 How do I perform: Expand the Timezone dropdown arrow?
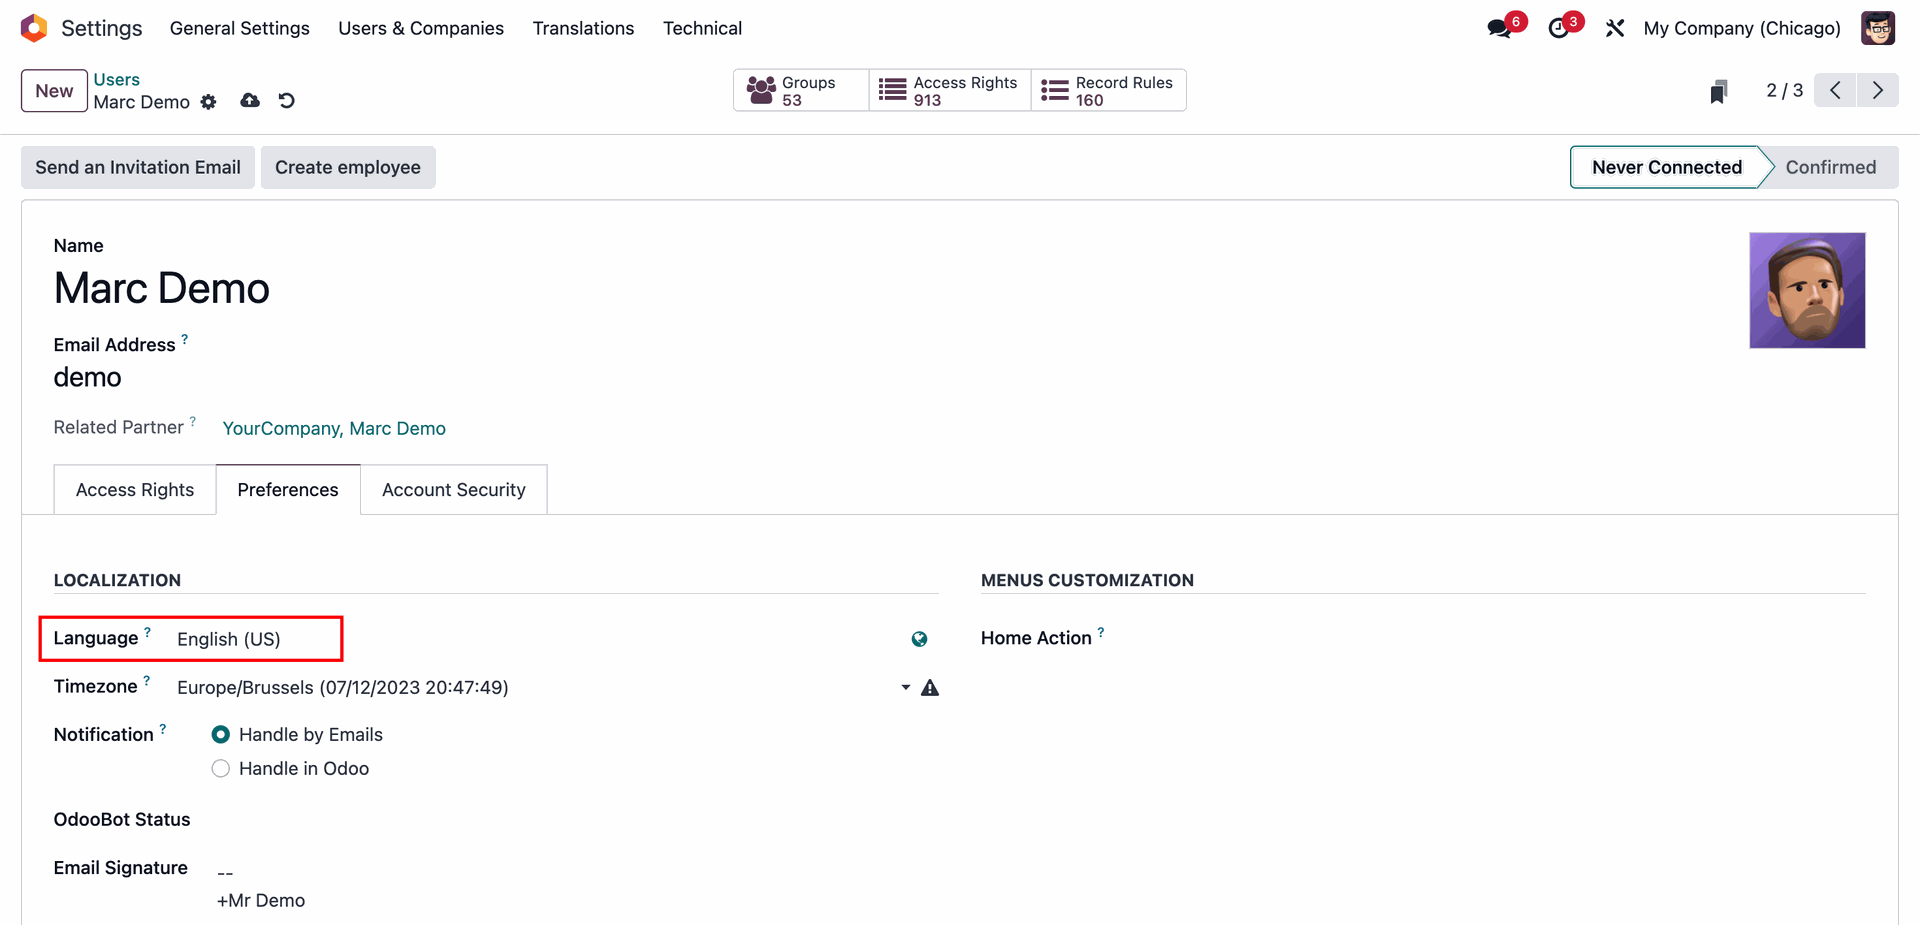(x=905, y=688)
